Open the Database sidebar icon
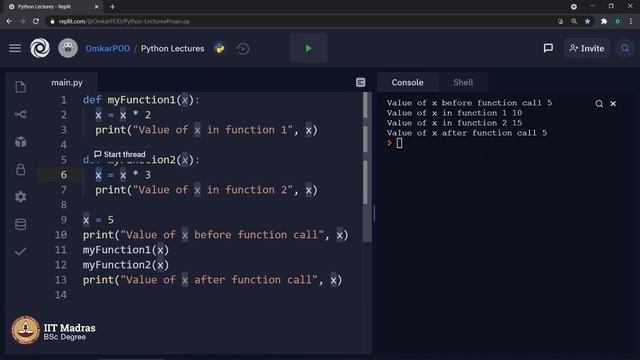The height and width of the screenshot is (360, 640). 21,224
